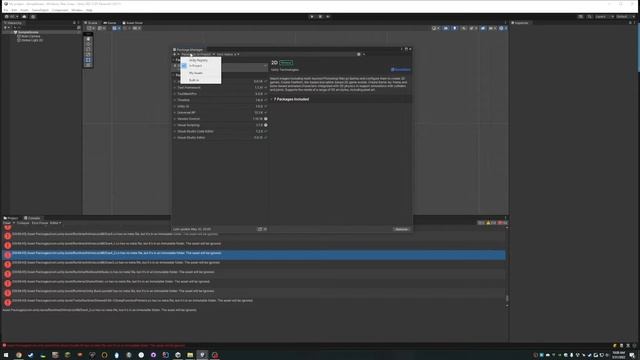Choose Unity Registry in the Packages dropdown
This screenshot has width=640, height=360.
click(198, 60)
